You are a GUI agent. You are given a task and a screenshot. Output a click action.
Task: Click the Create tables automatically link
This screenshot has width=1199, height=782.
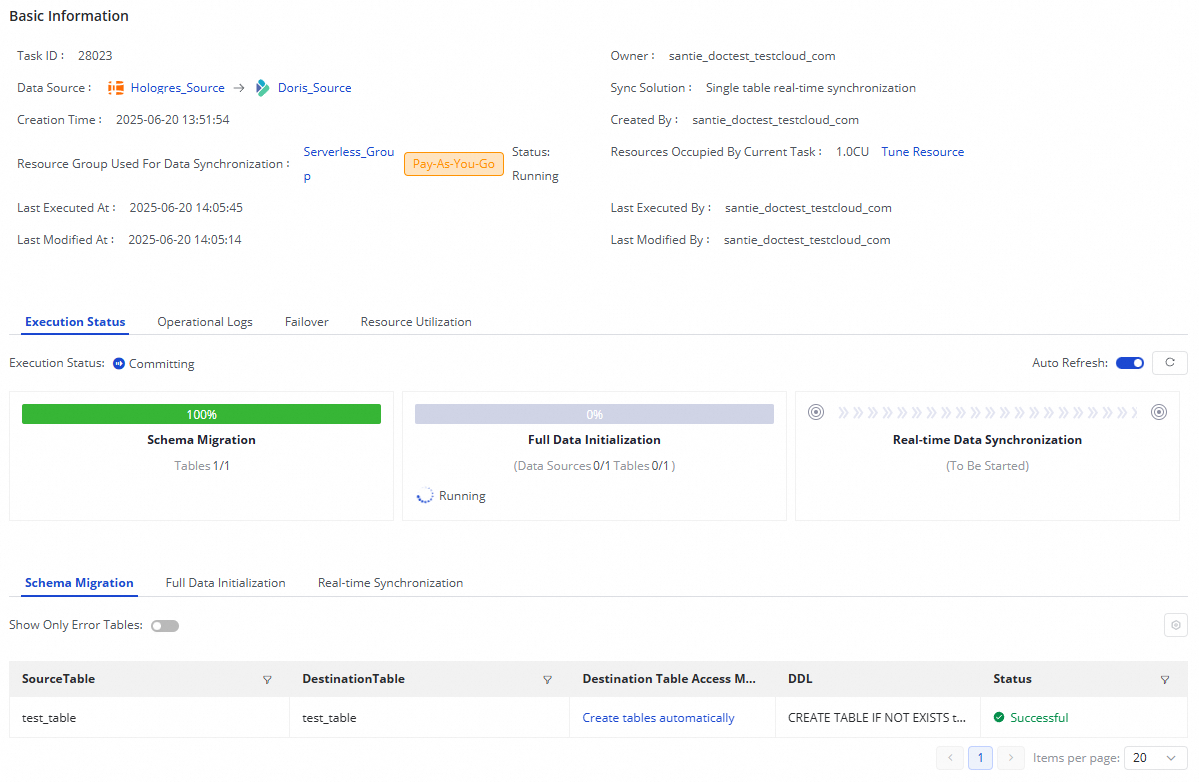click(x=658, y=718)
